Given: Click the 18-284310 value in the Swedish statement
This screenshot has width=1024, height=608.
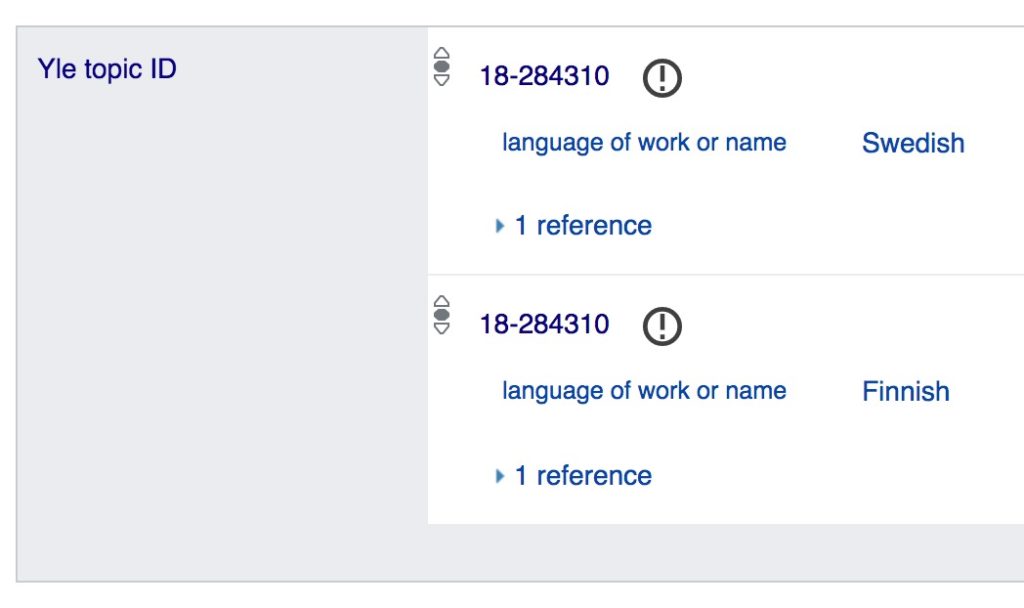Looking at the screenshot, I should tap(544, 76).
